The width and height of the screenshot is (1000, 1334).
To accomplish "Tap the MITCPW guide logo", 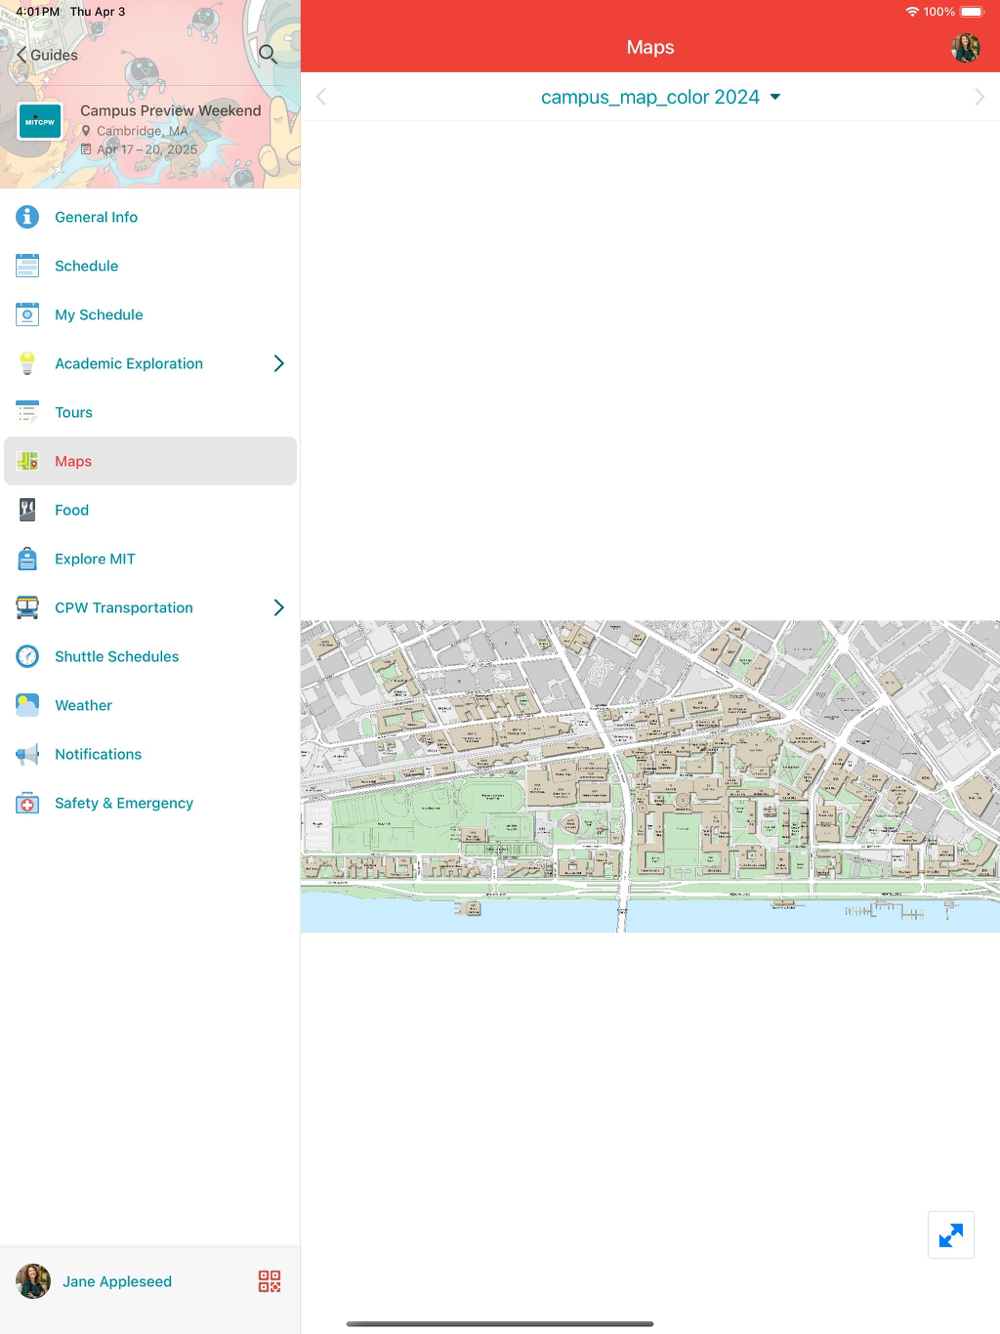I will [x=39, y=122].
